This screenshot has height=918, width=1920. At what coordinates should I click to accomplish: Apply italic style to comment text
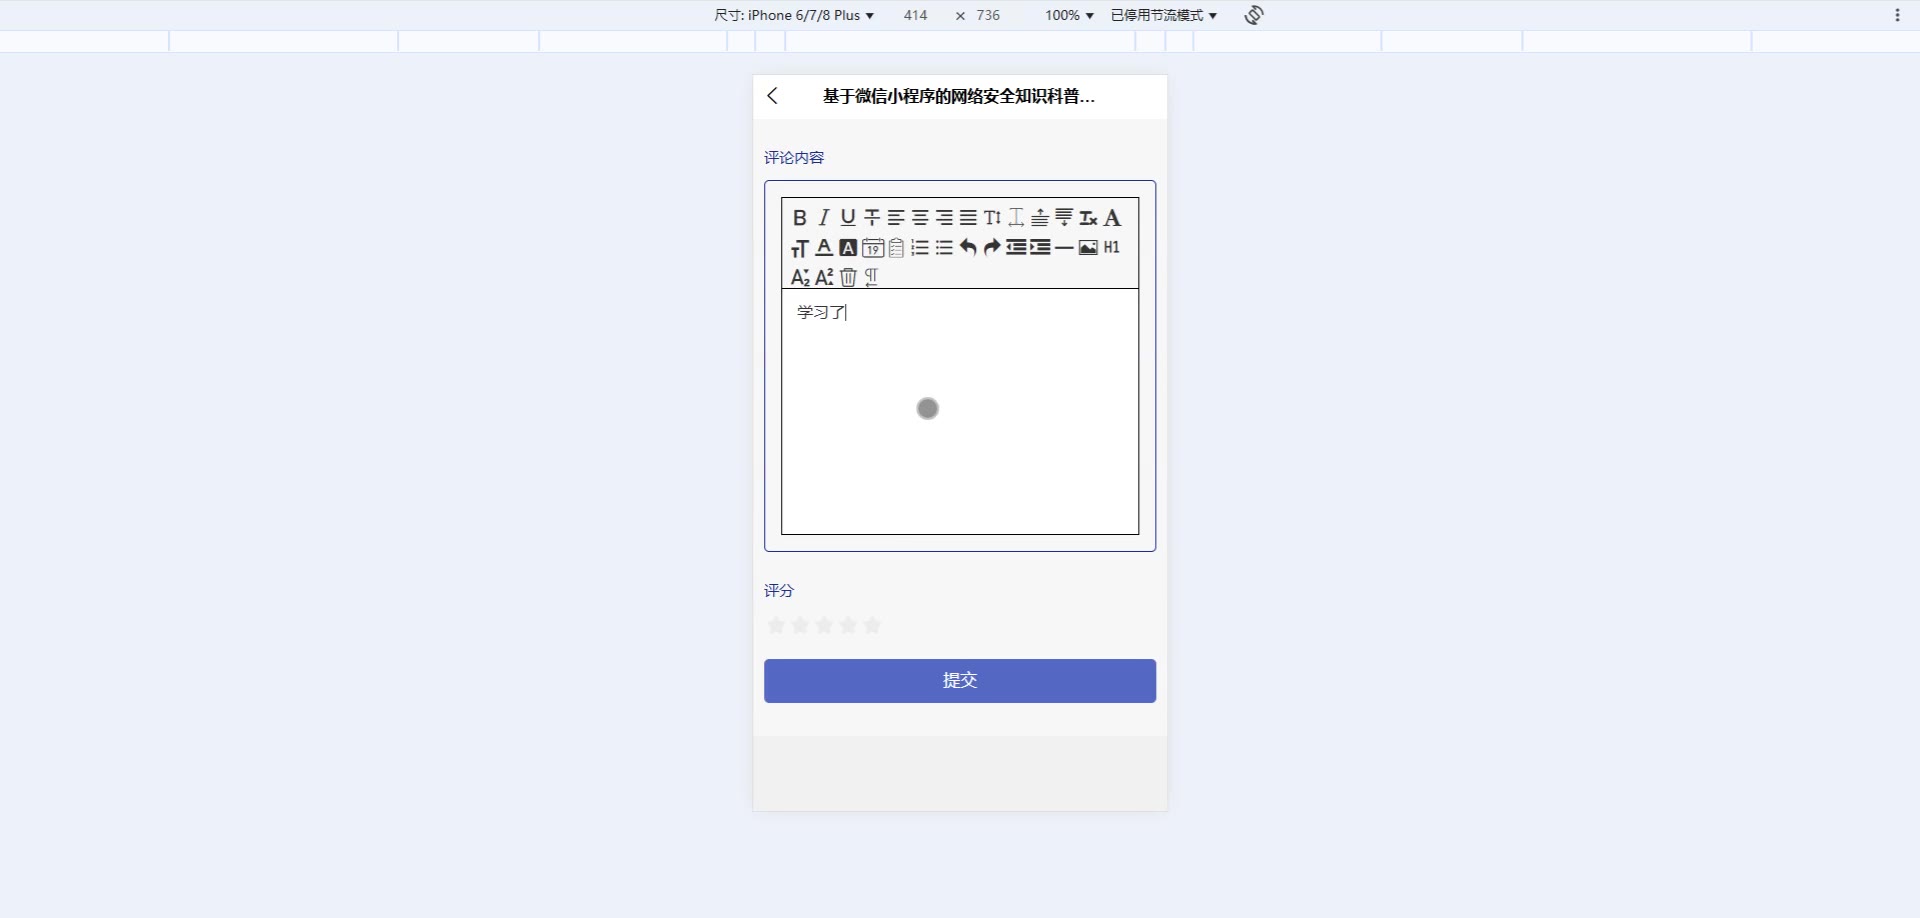pos(823,217)
